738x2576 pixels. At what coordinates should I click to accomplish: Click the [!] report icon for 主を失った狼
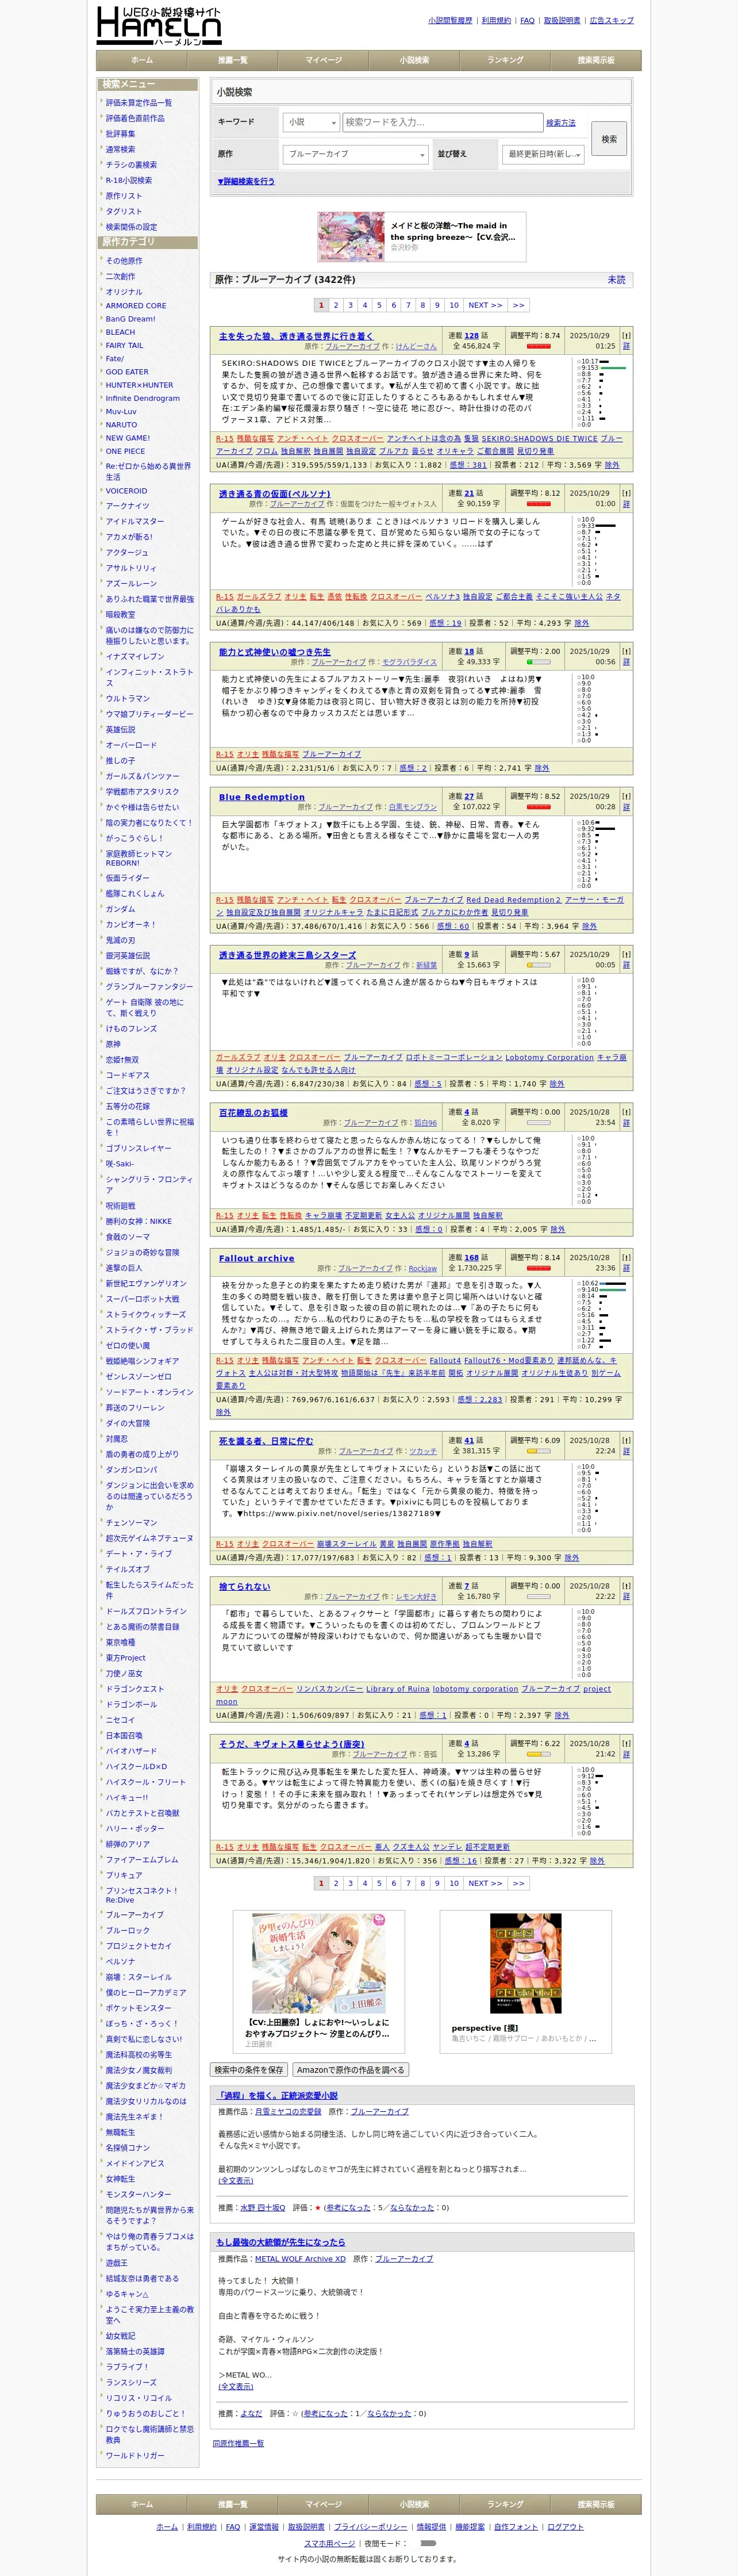(626, 336)
